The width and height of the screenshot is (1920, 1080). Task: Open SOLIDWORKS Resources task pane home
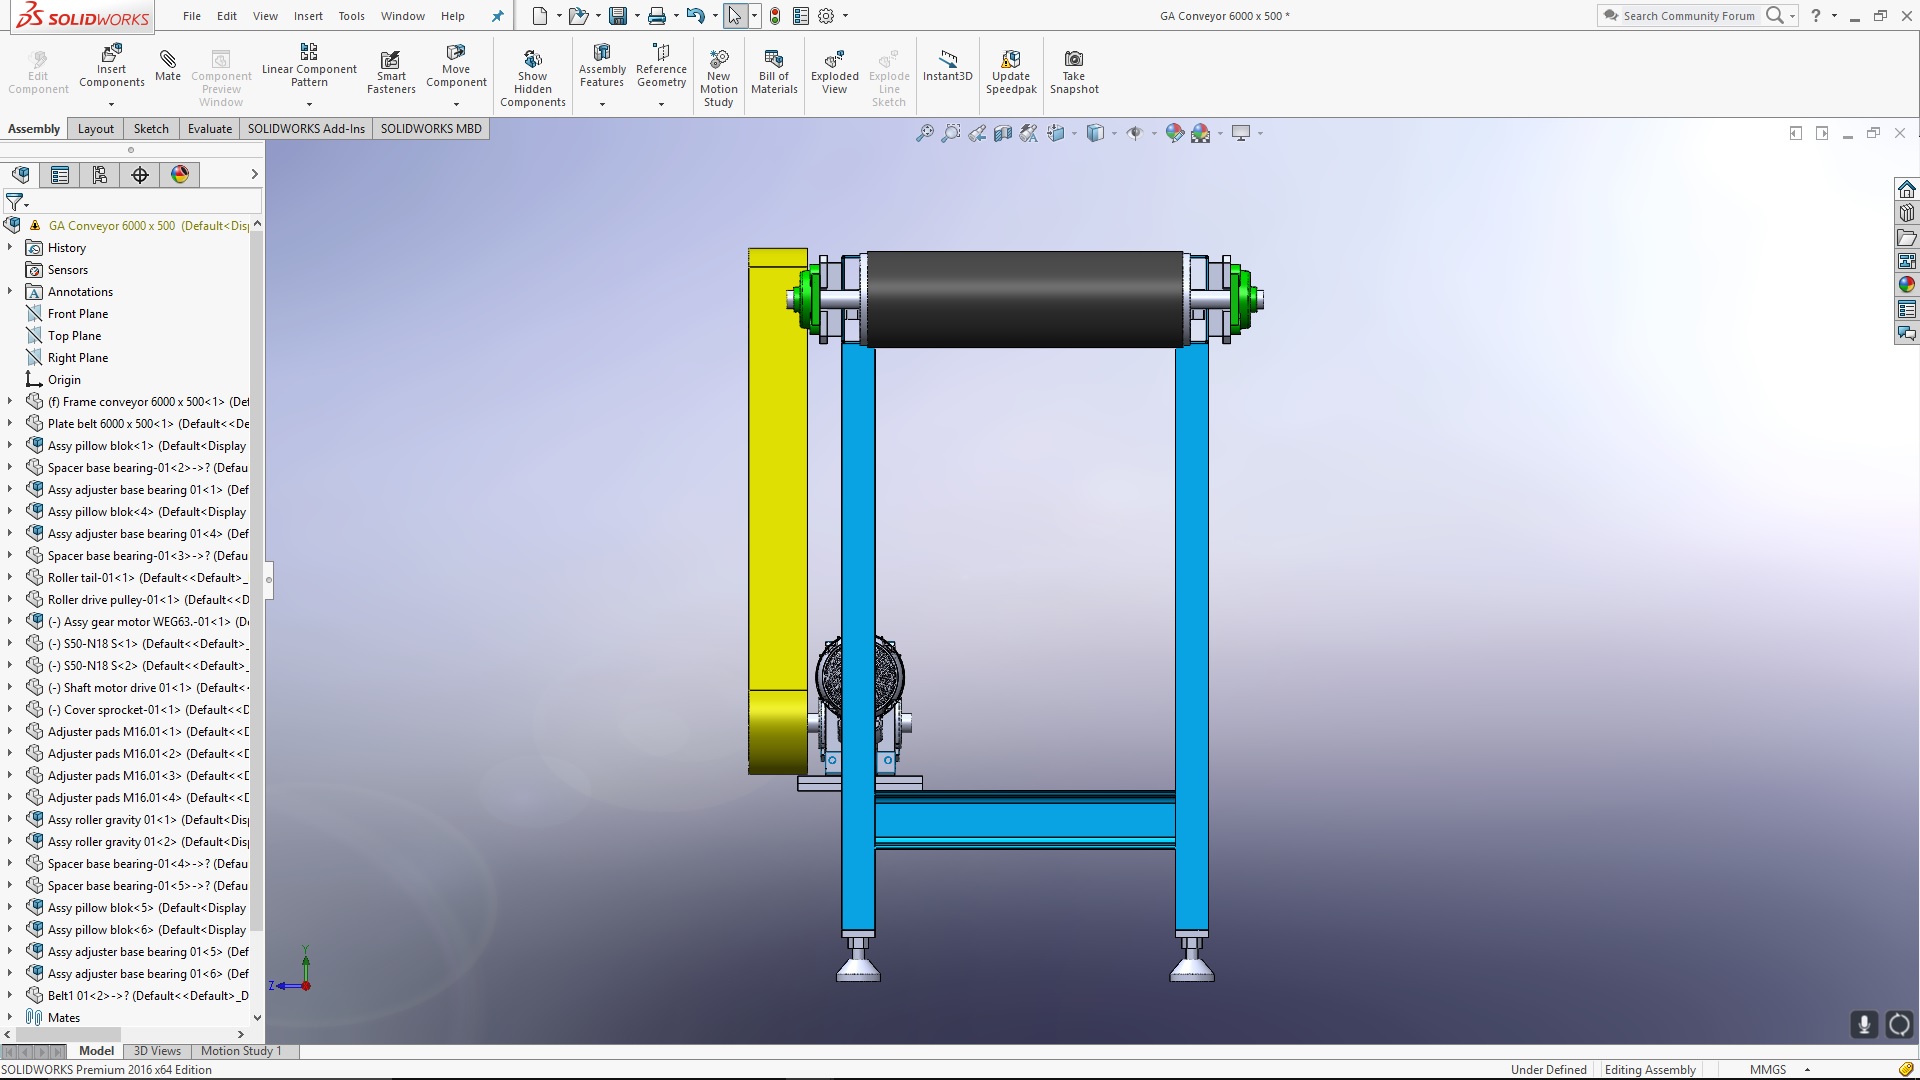pyautogui.click(x=1907, y=189)
